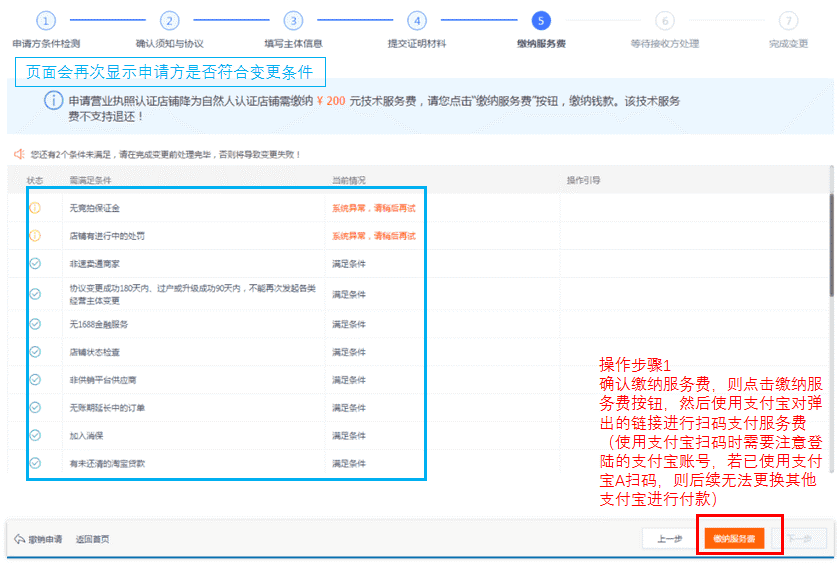
Task: Click warning status icon for 无竞拍保证金
Action: tap(35, 208)
